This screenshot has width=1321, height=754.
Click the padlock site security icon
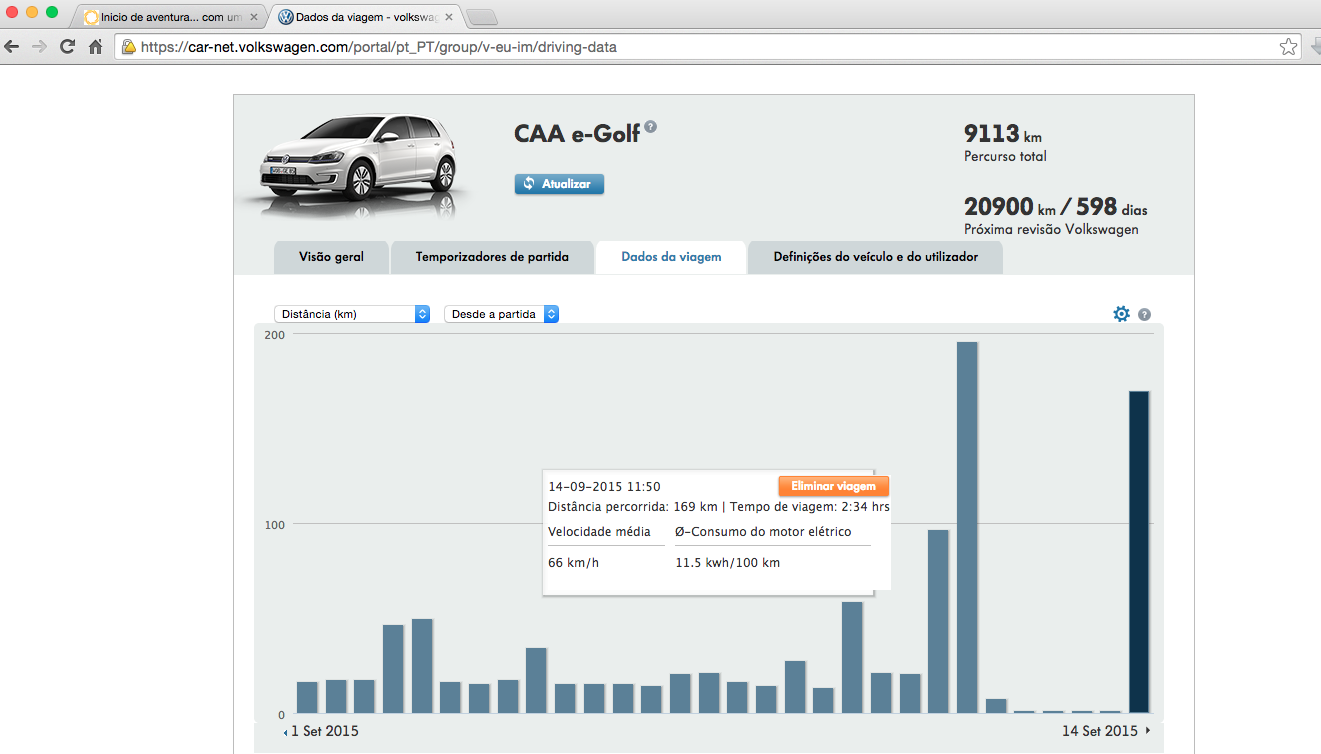(x=129, y=47)
